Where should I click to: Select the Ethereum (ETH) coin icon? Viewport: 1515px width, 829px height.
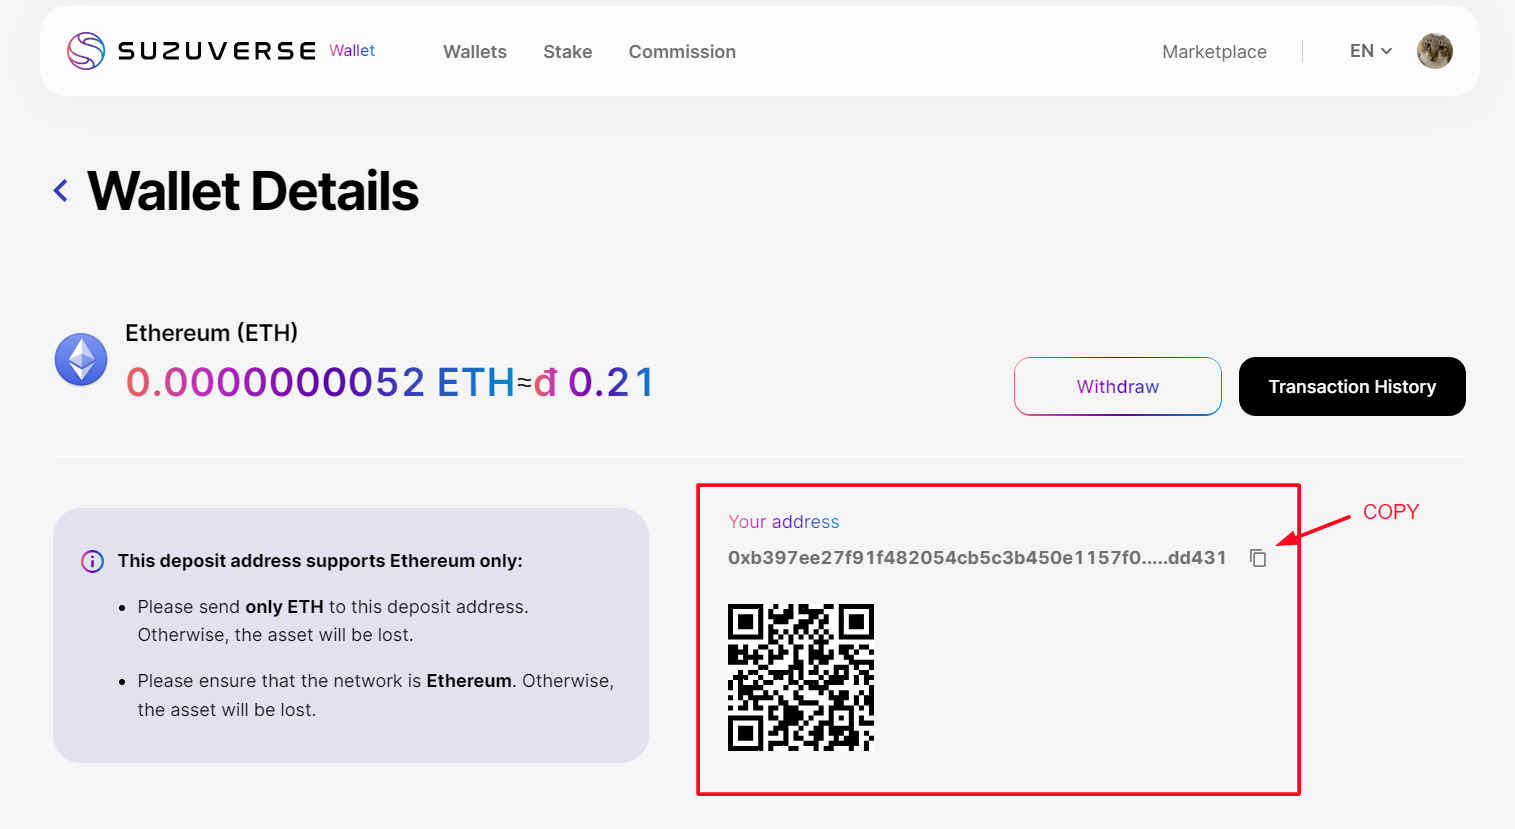(x=80, y=359)
